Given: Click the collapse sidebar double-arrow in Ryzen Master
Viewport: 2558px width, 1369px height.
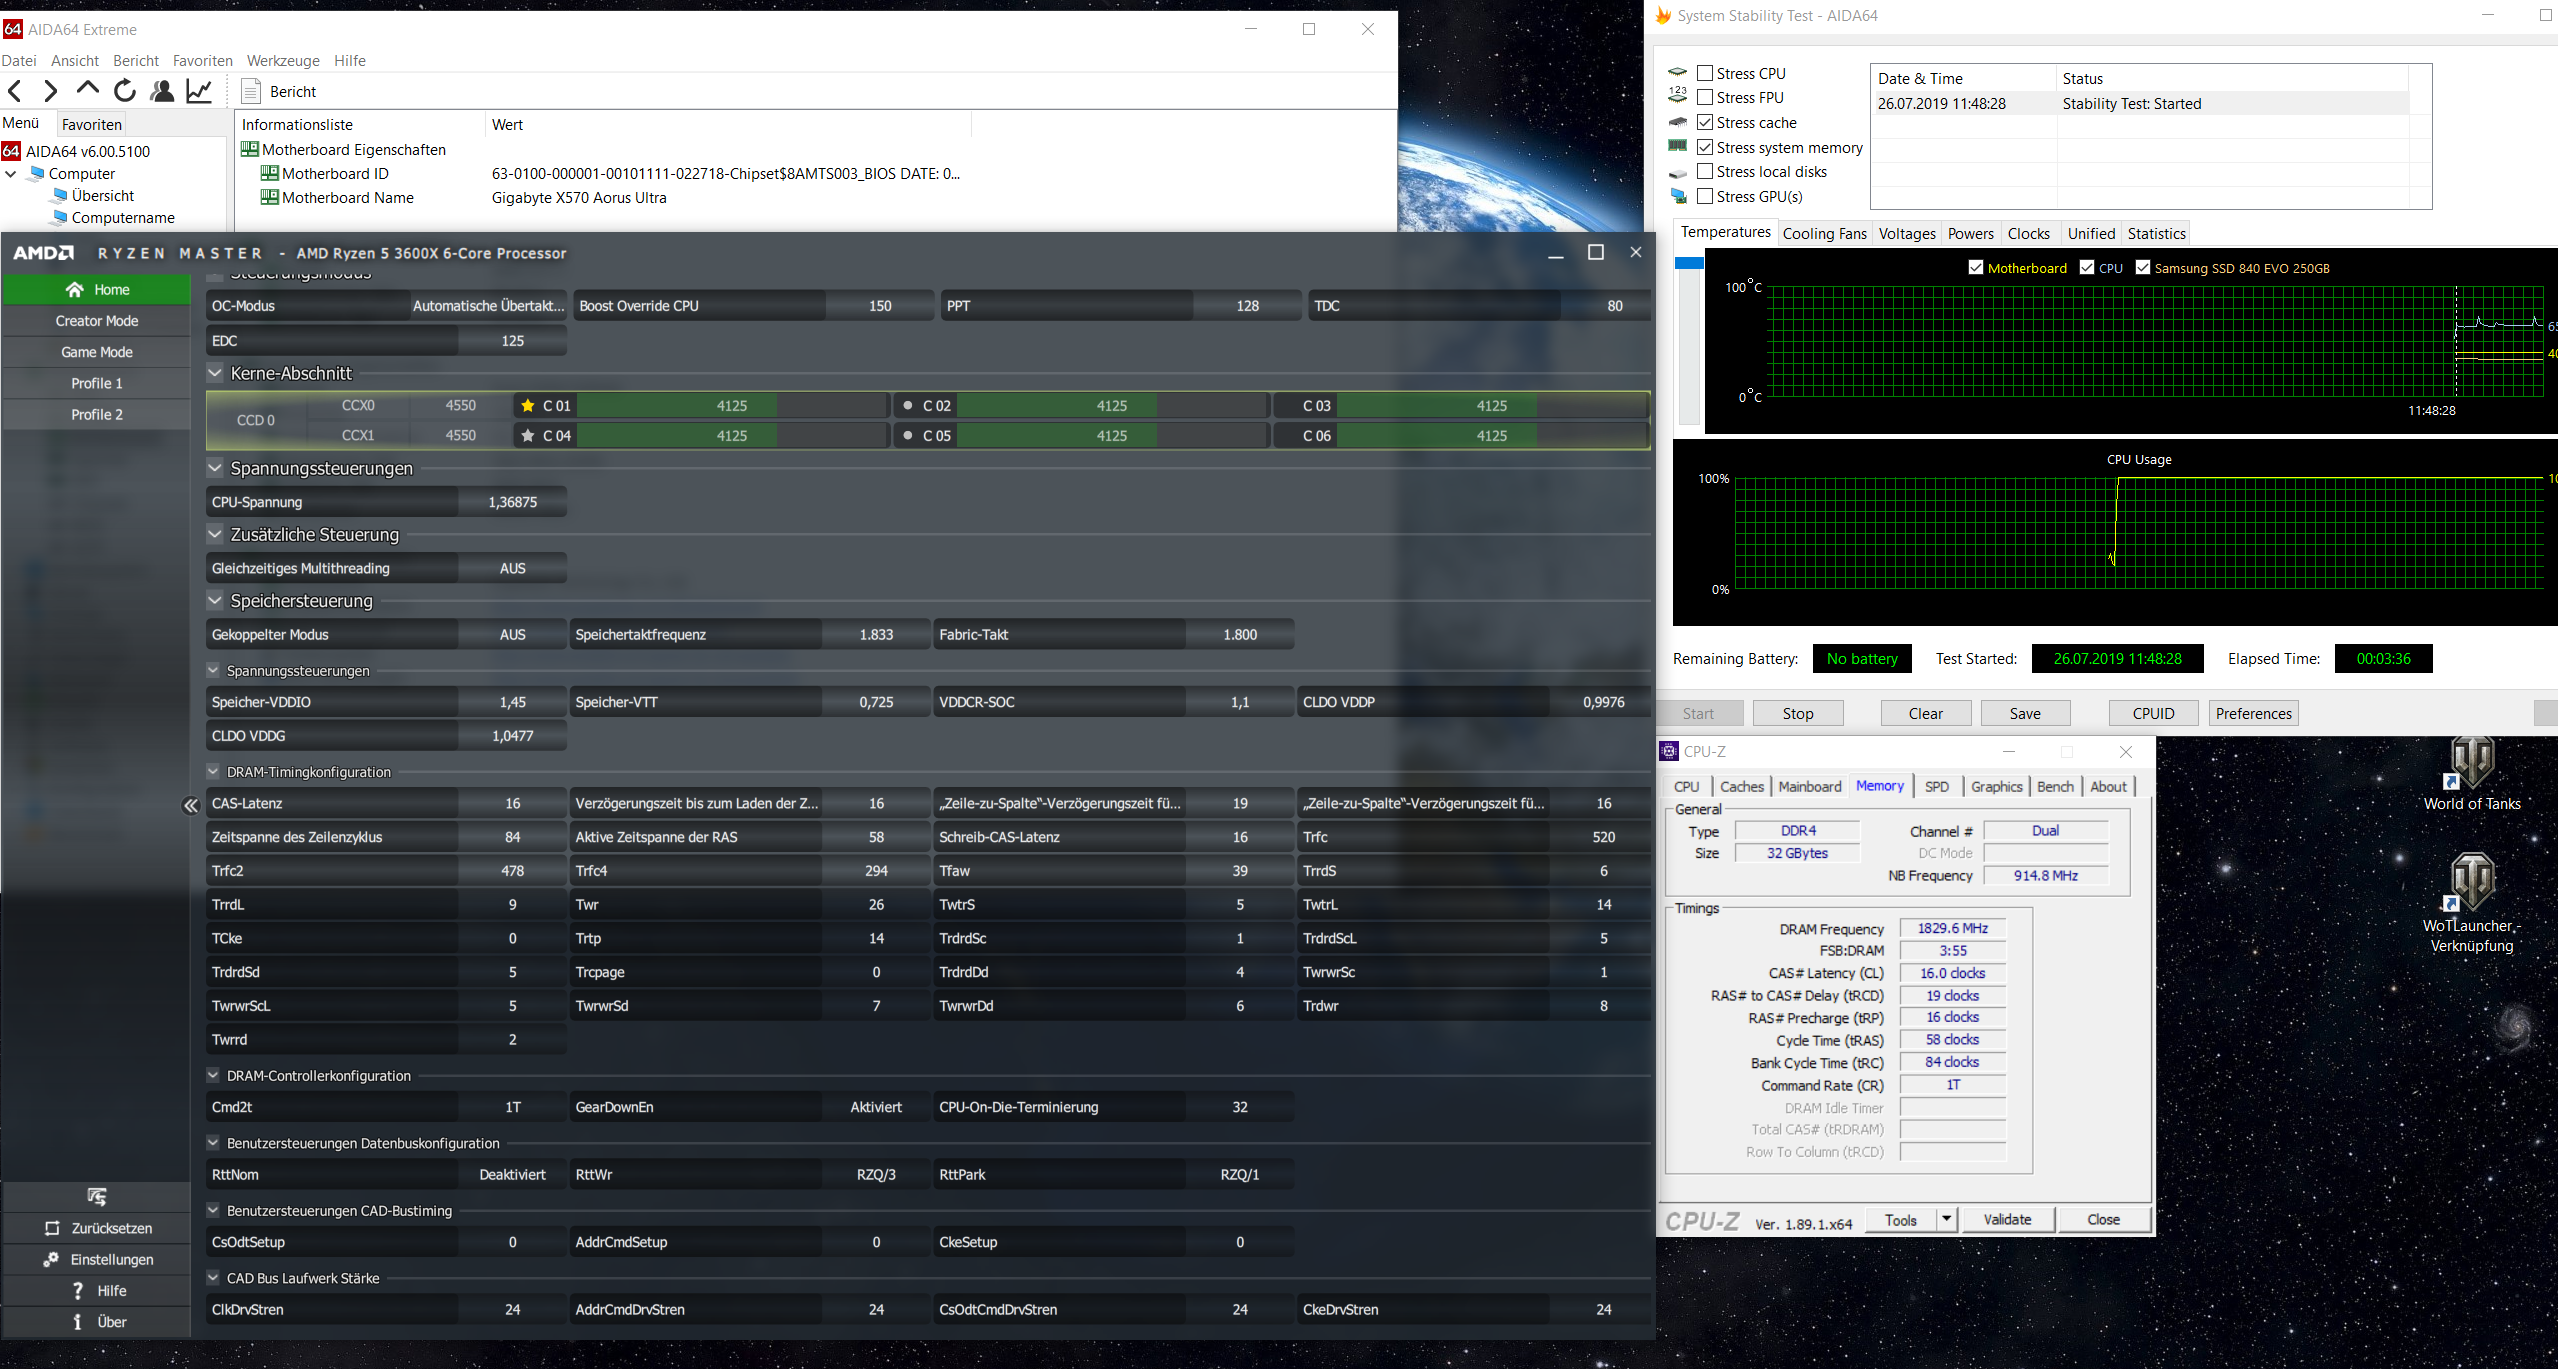Looking at the screenshot, I should (x=190, y=806).
